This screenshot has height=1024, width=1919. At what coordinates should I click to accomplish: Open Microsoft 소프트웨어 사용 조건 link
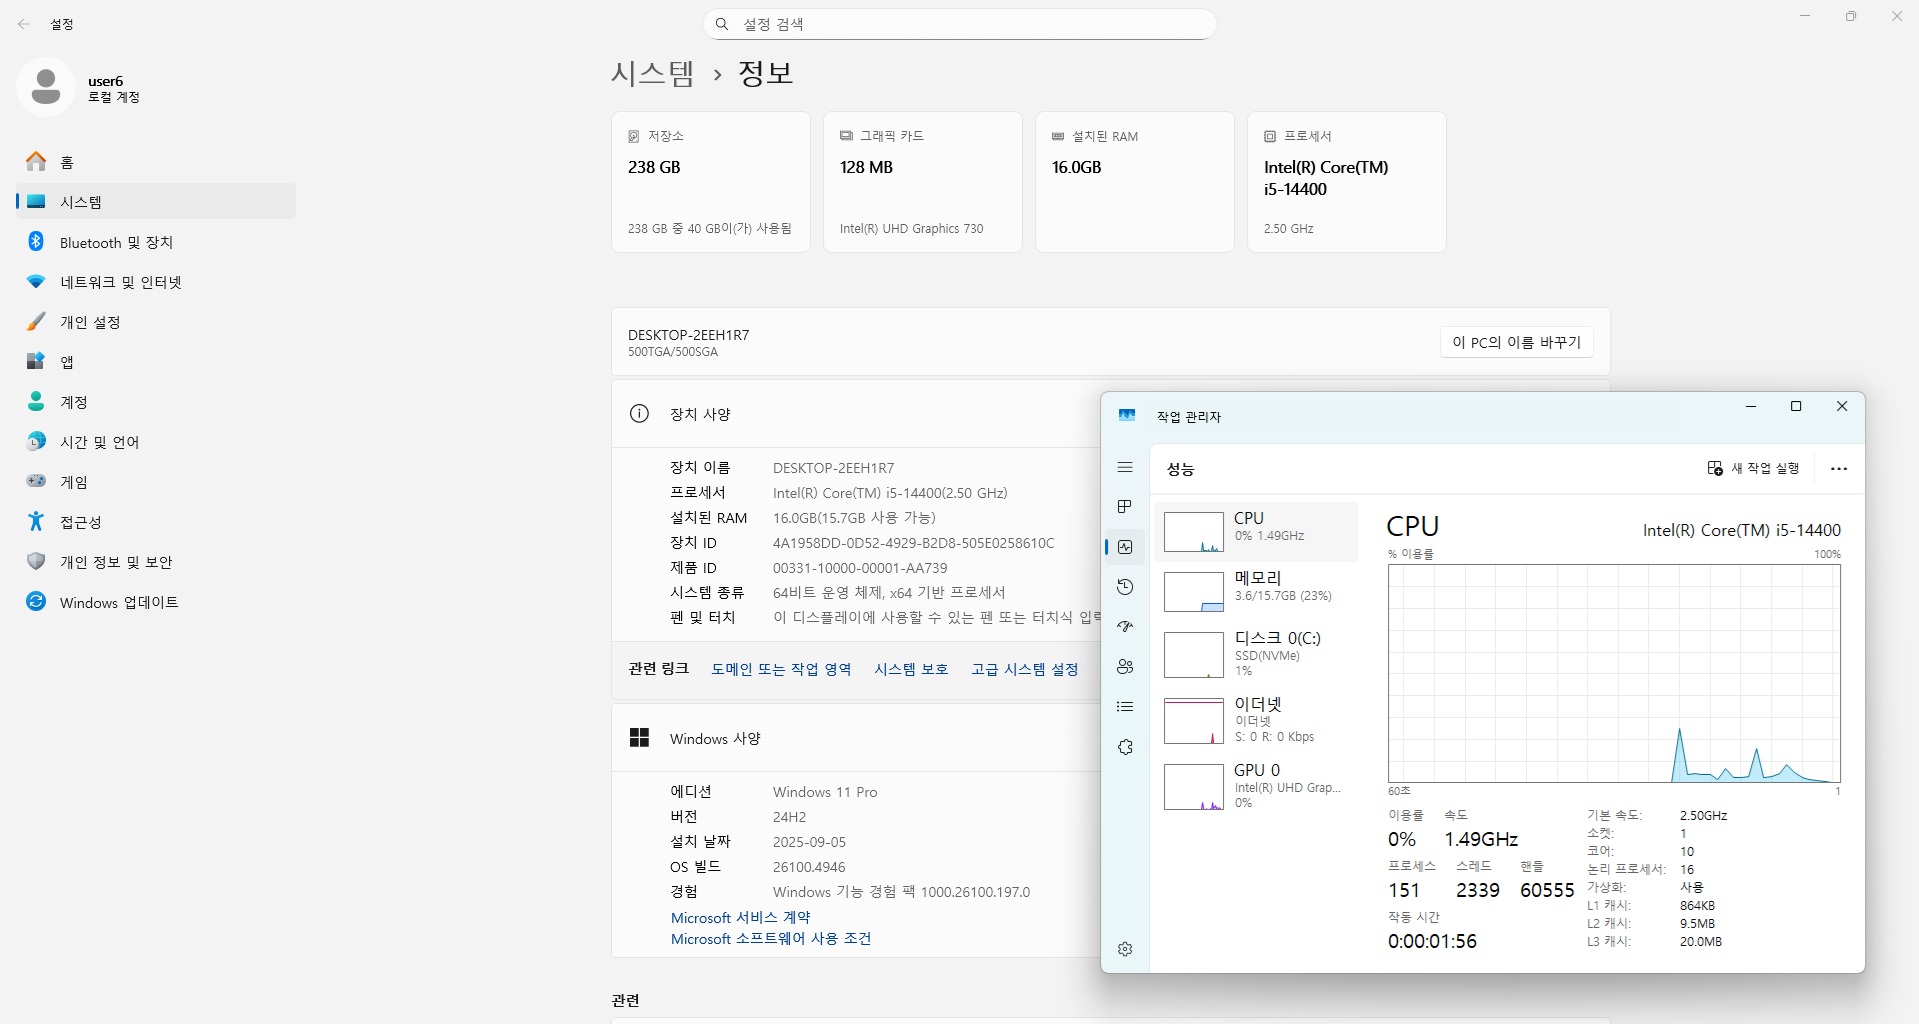coord(771,939)
